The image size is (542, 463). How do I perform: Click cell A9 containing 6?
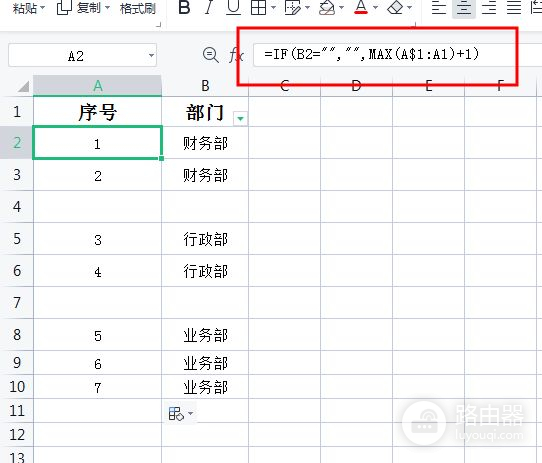click(x=97, y=363)
